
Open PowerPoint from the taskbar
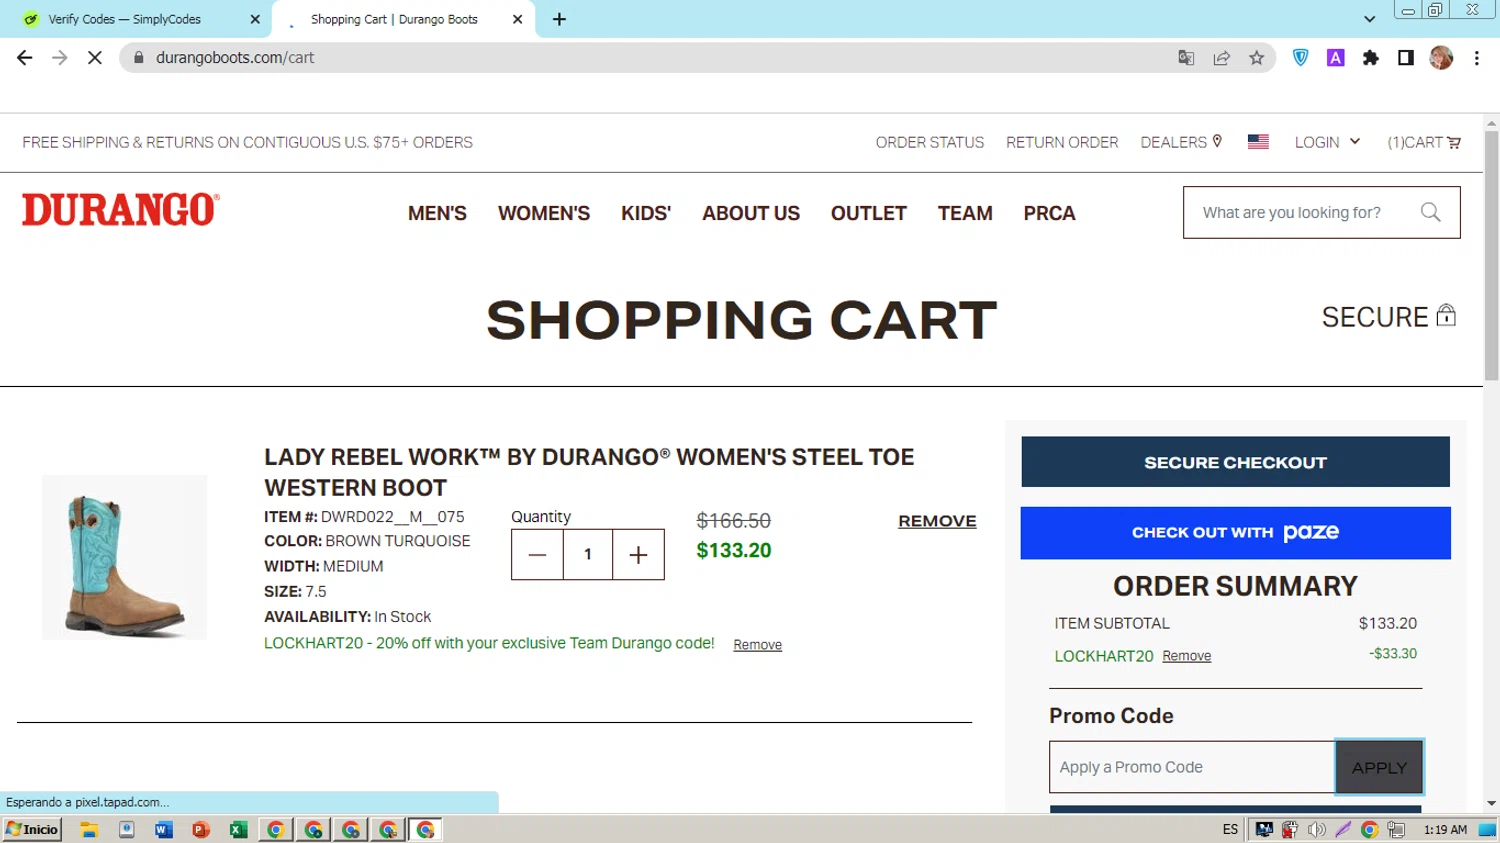click(201, 829)
